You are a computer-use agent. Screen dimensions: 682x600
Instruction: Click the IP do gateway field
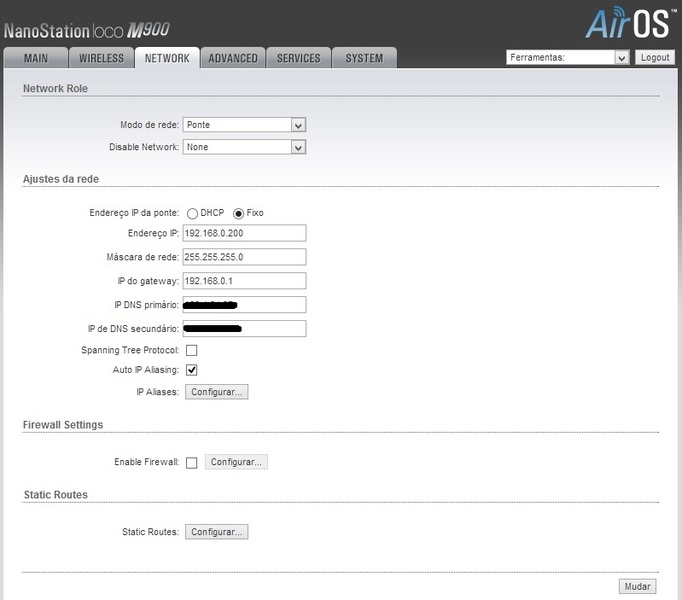(244, 281)
